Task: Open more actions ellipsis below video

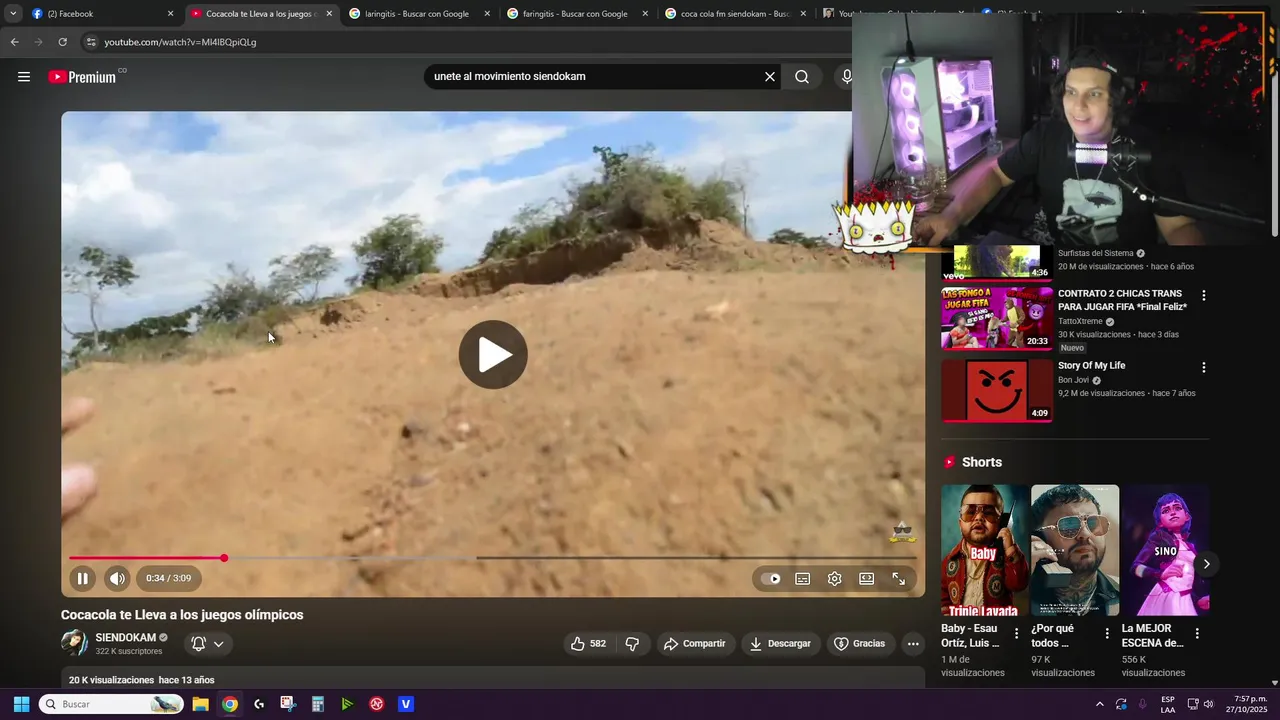Action: click(913, 644)
